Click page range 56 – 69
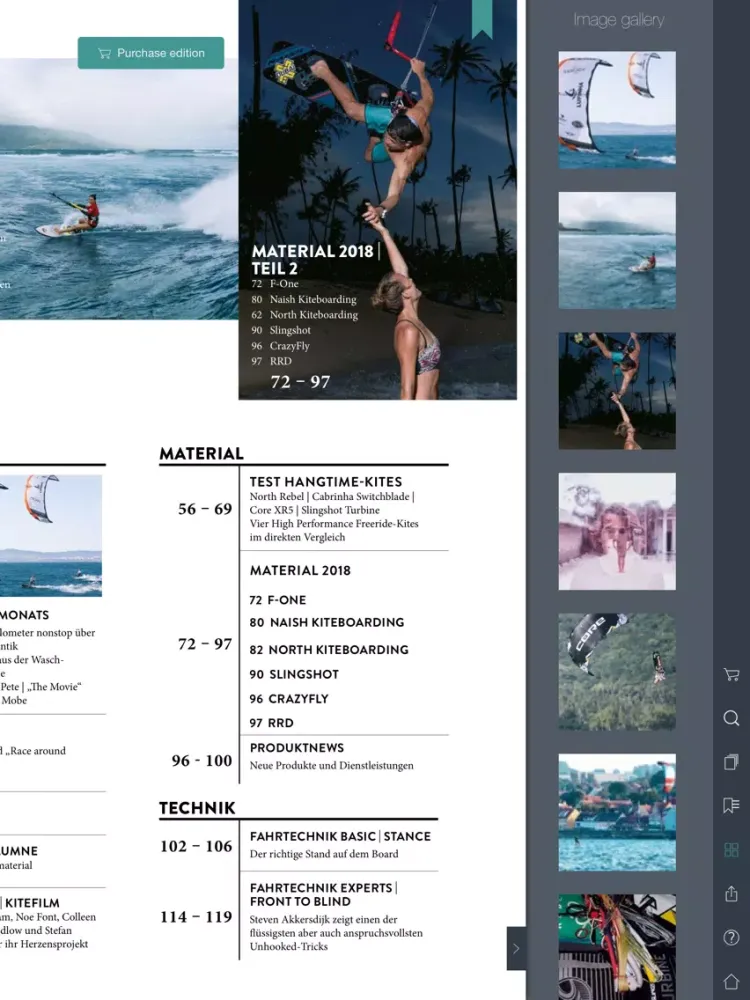 (x=205, y=509)
